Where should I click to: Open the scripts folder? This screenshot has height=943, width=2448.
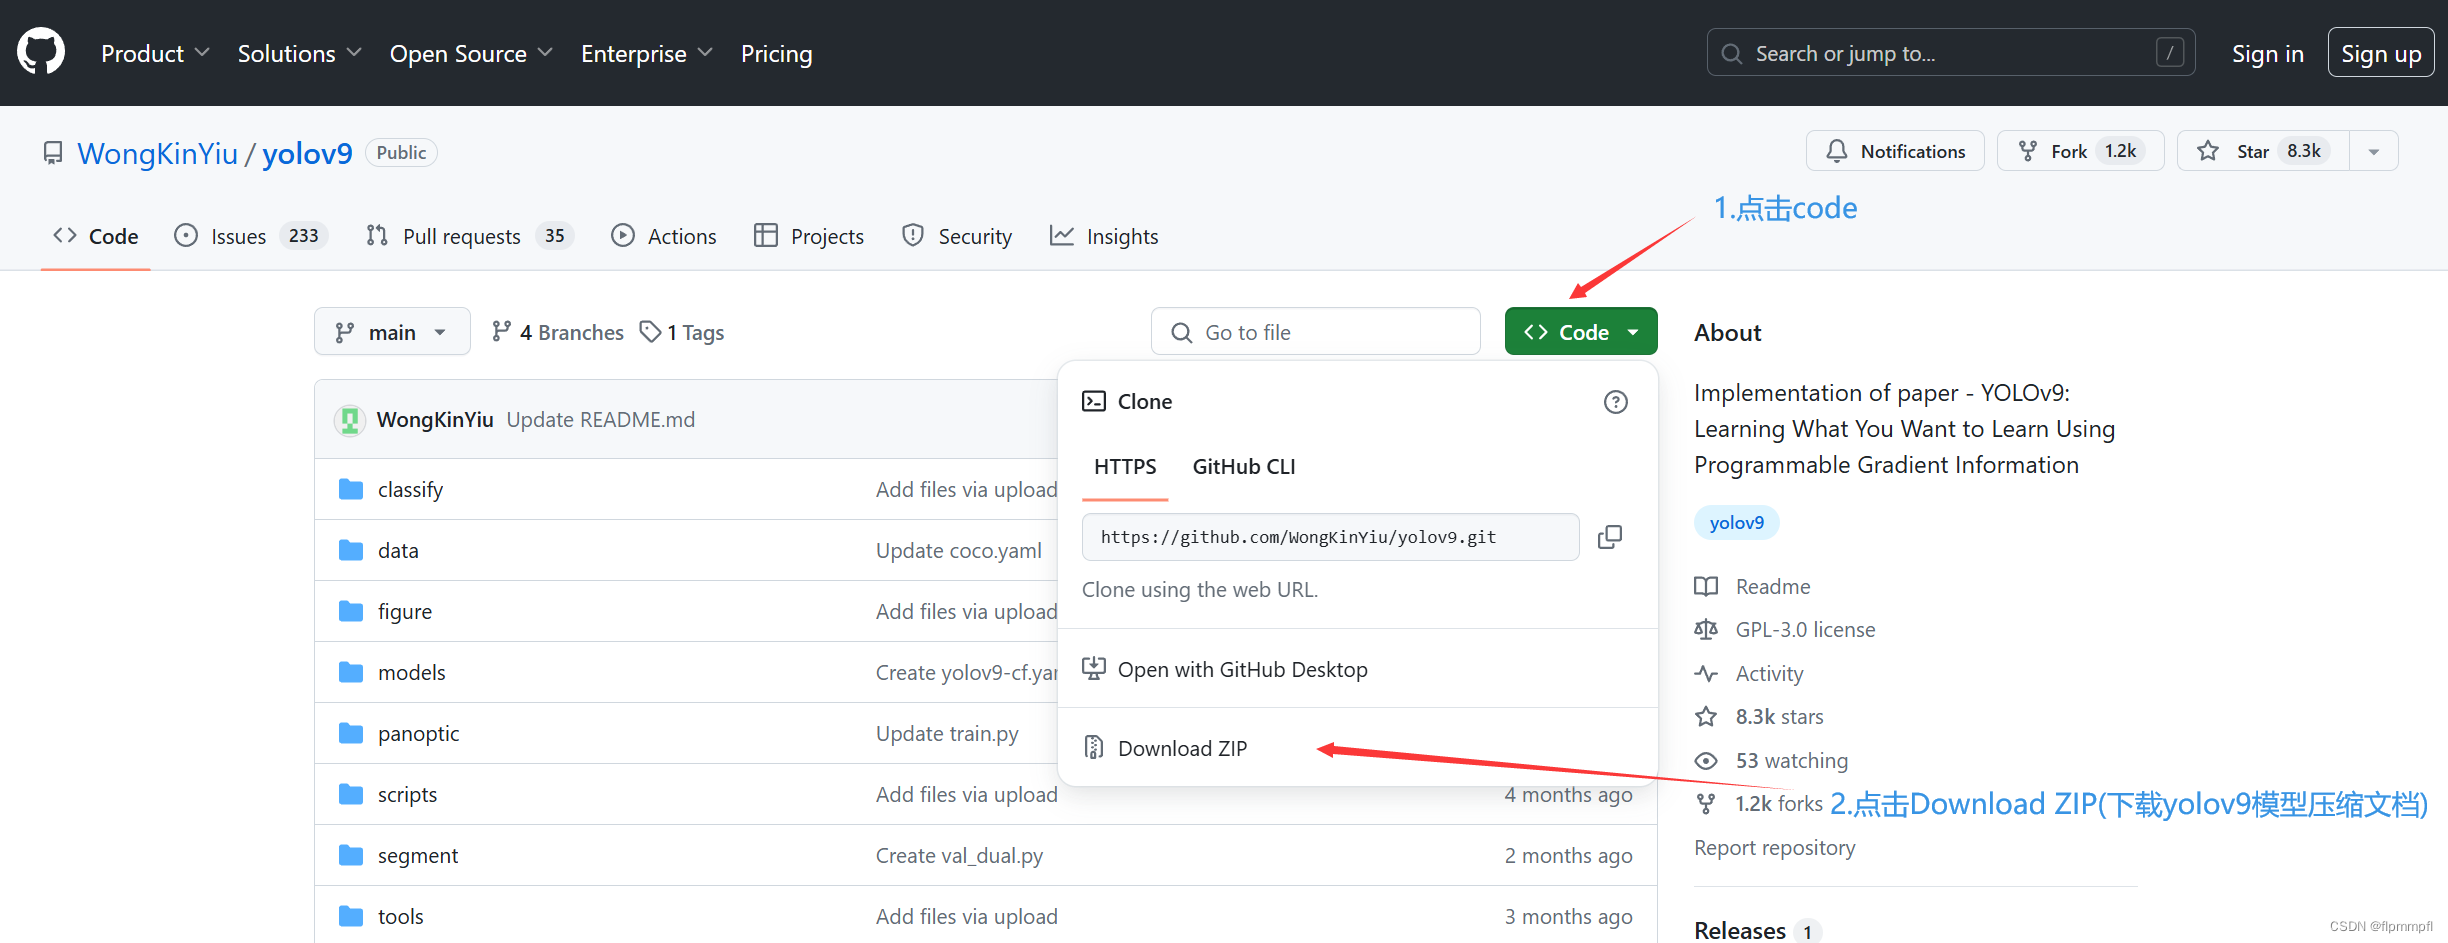click(408, 794)
